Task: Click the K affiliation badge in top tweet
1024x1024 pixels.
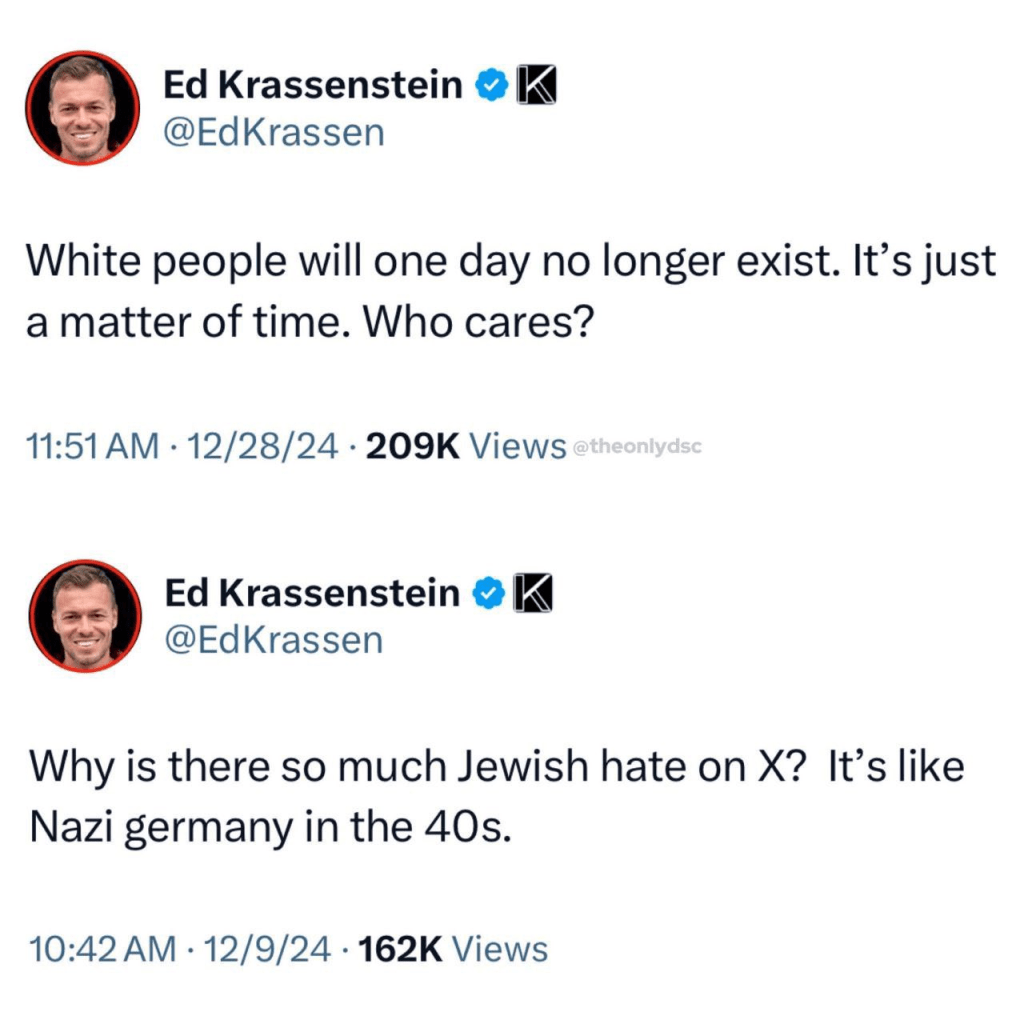Action: point(534,87)
